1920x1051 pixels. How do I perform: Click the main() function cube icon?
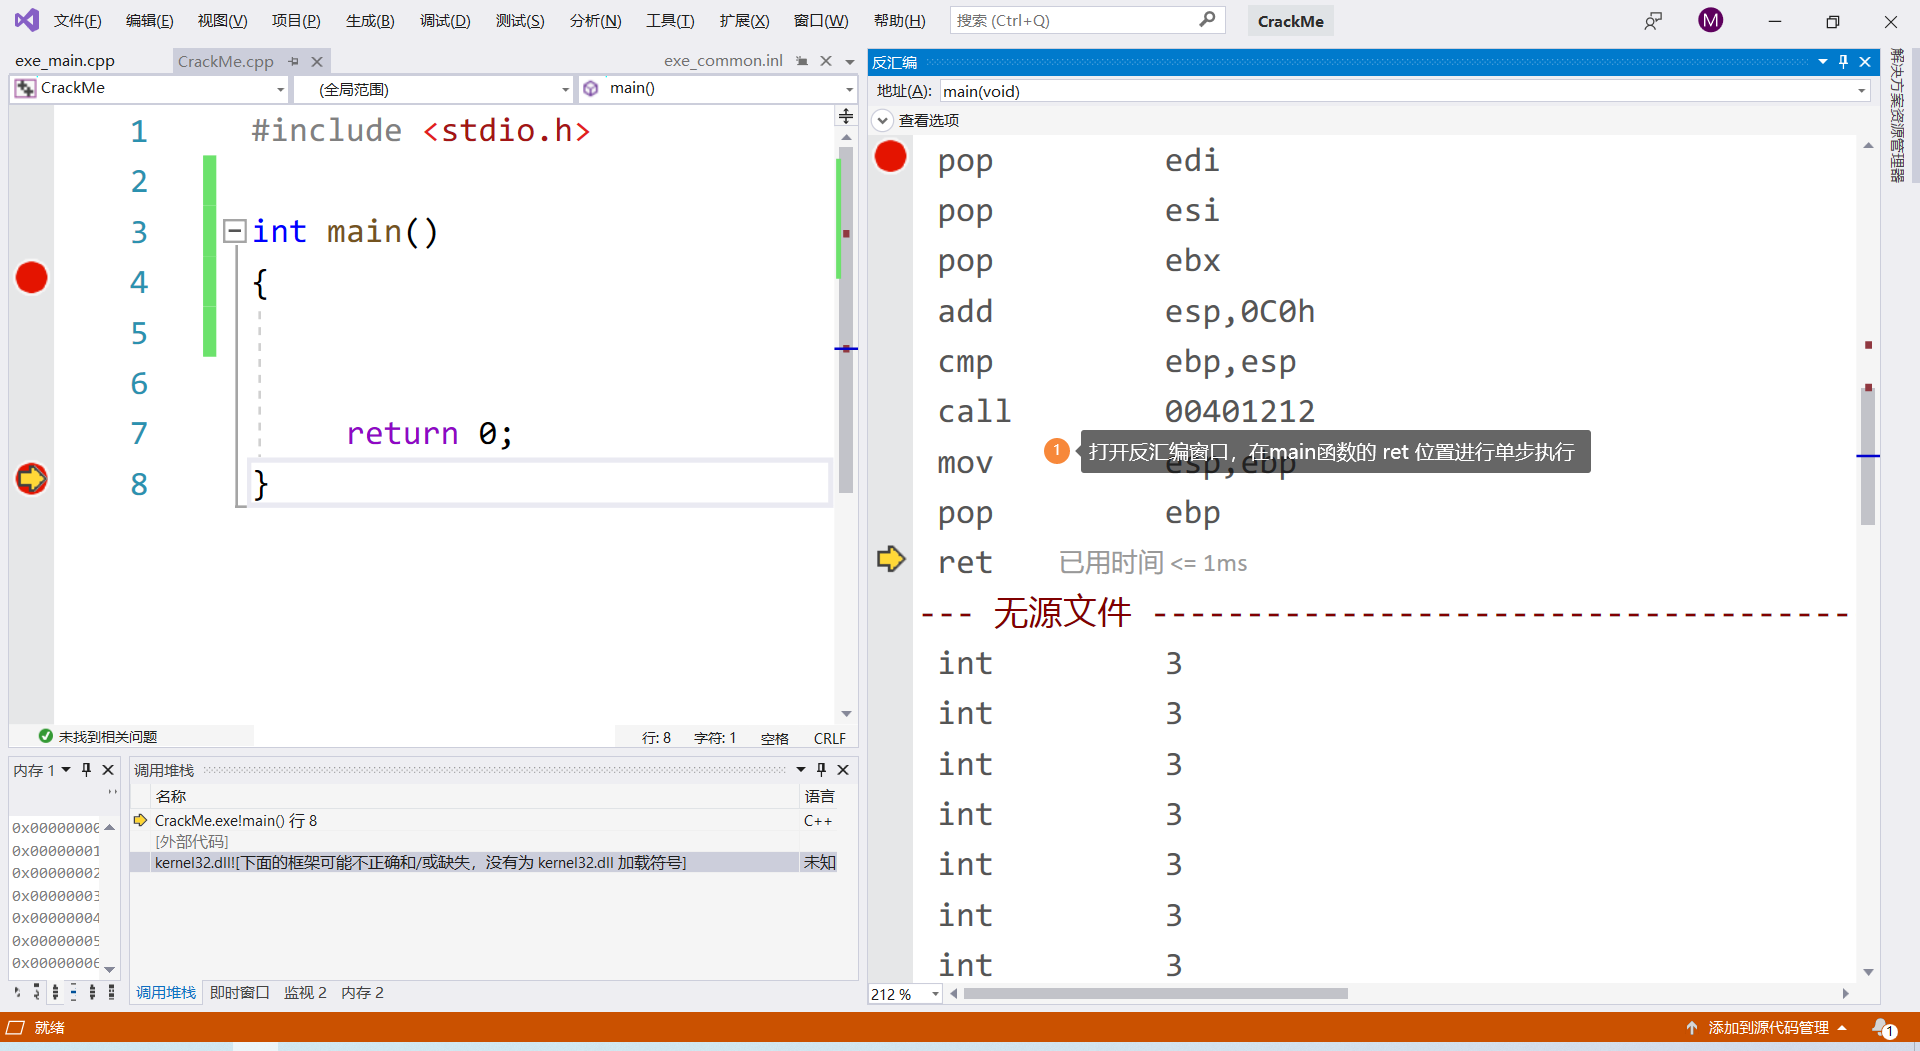pyautogui.click(x=591, y=89)
